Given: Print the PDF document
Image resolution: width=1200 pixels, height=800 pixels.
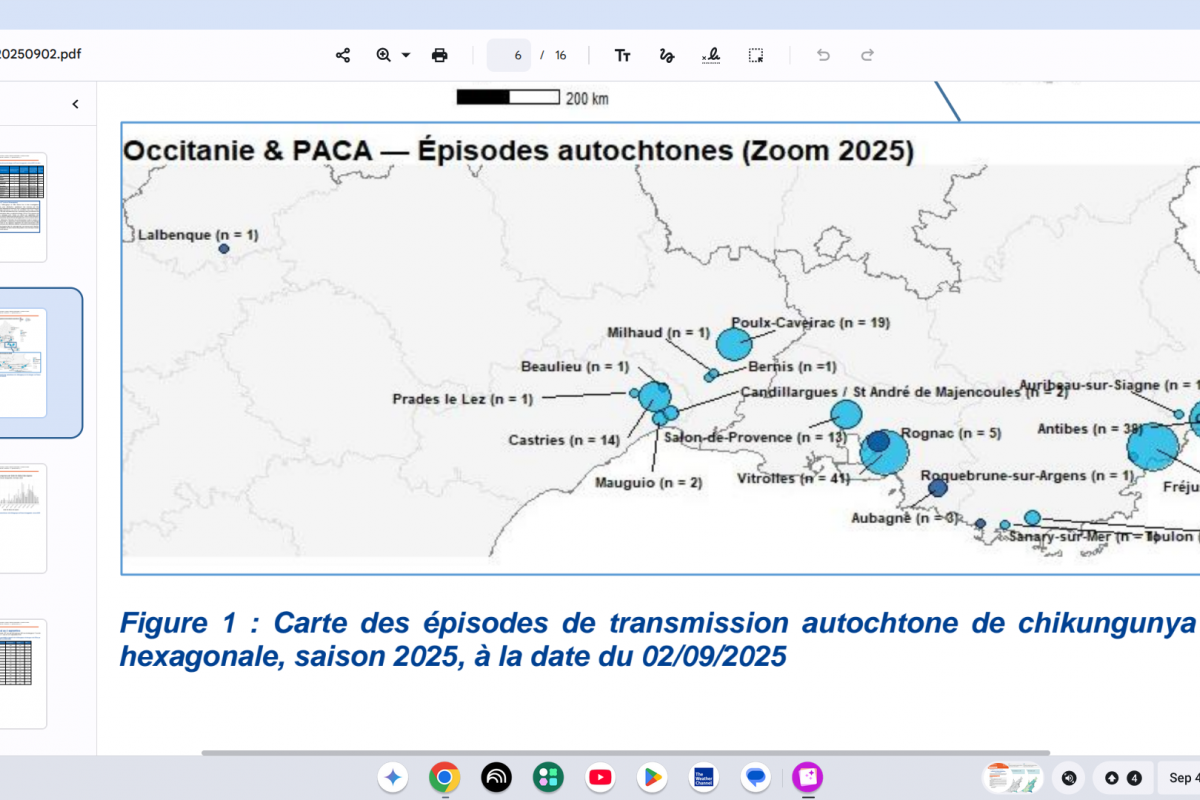Looking at the screenshot, I should tap(439, 55).
